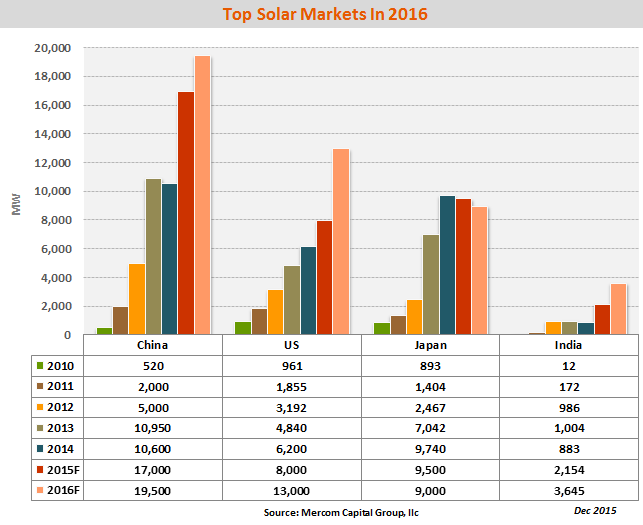Select the 2016F salmon legend swatch
This screenshot has width=643, height=525.
tap(37, 489)
